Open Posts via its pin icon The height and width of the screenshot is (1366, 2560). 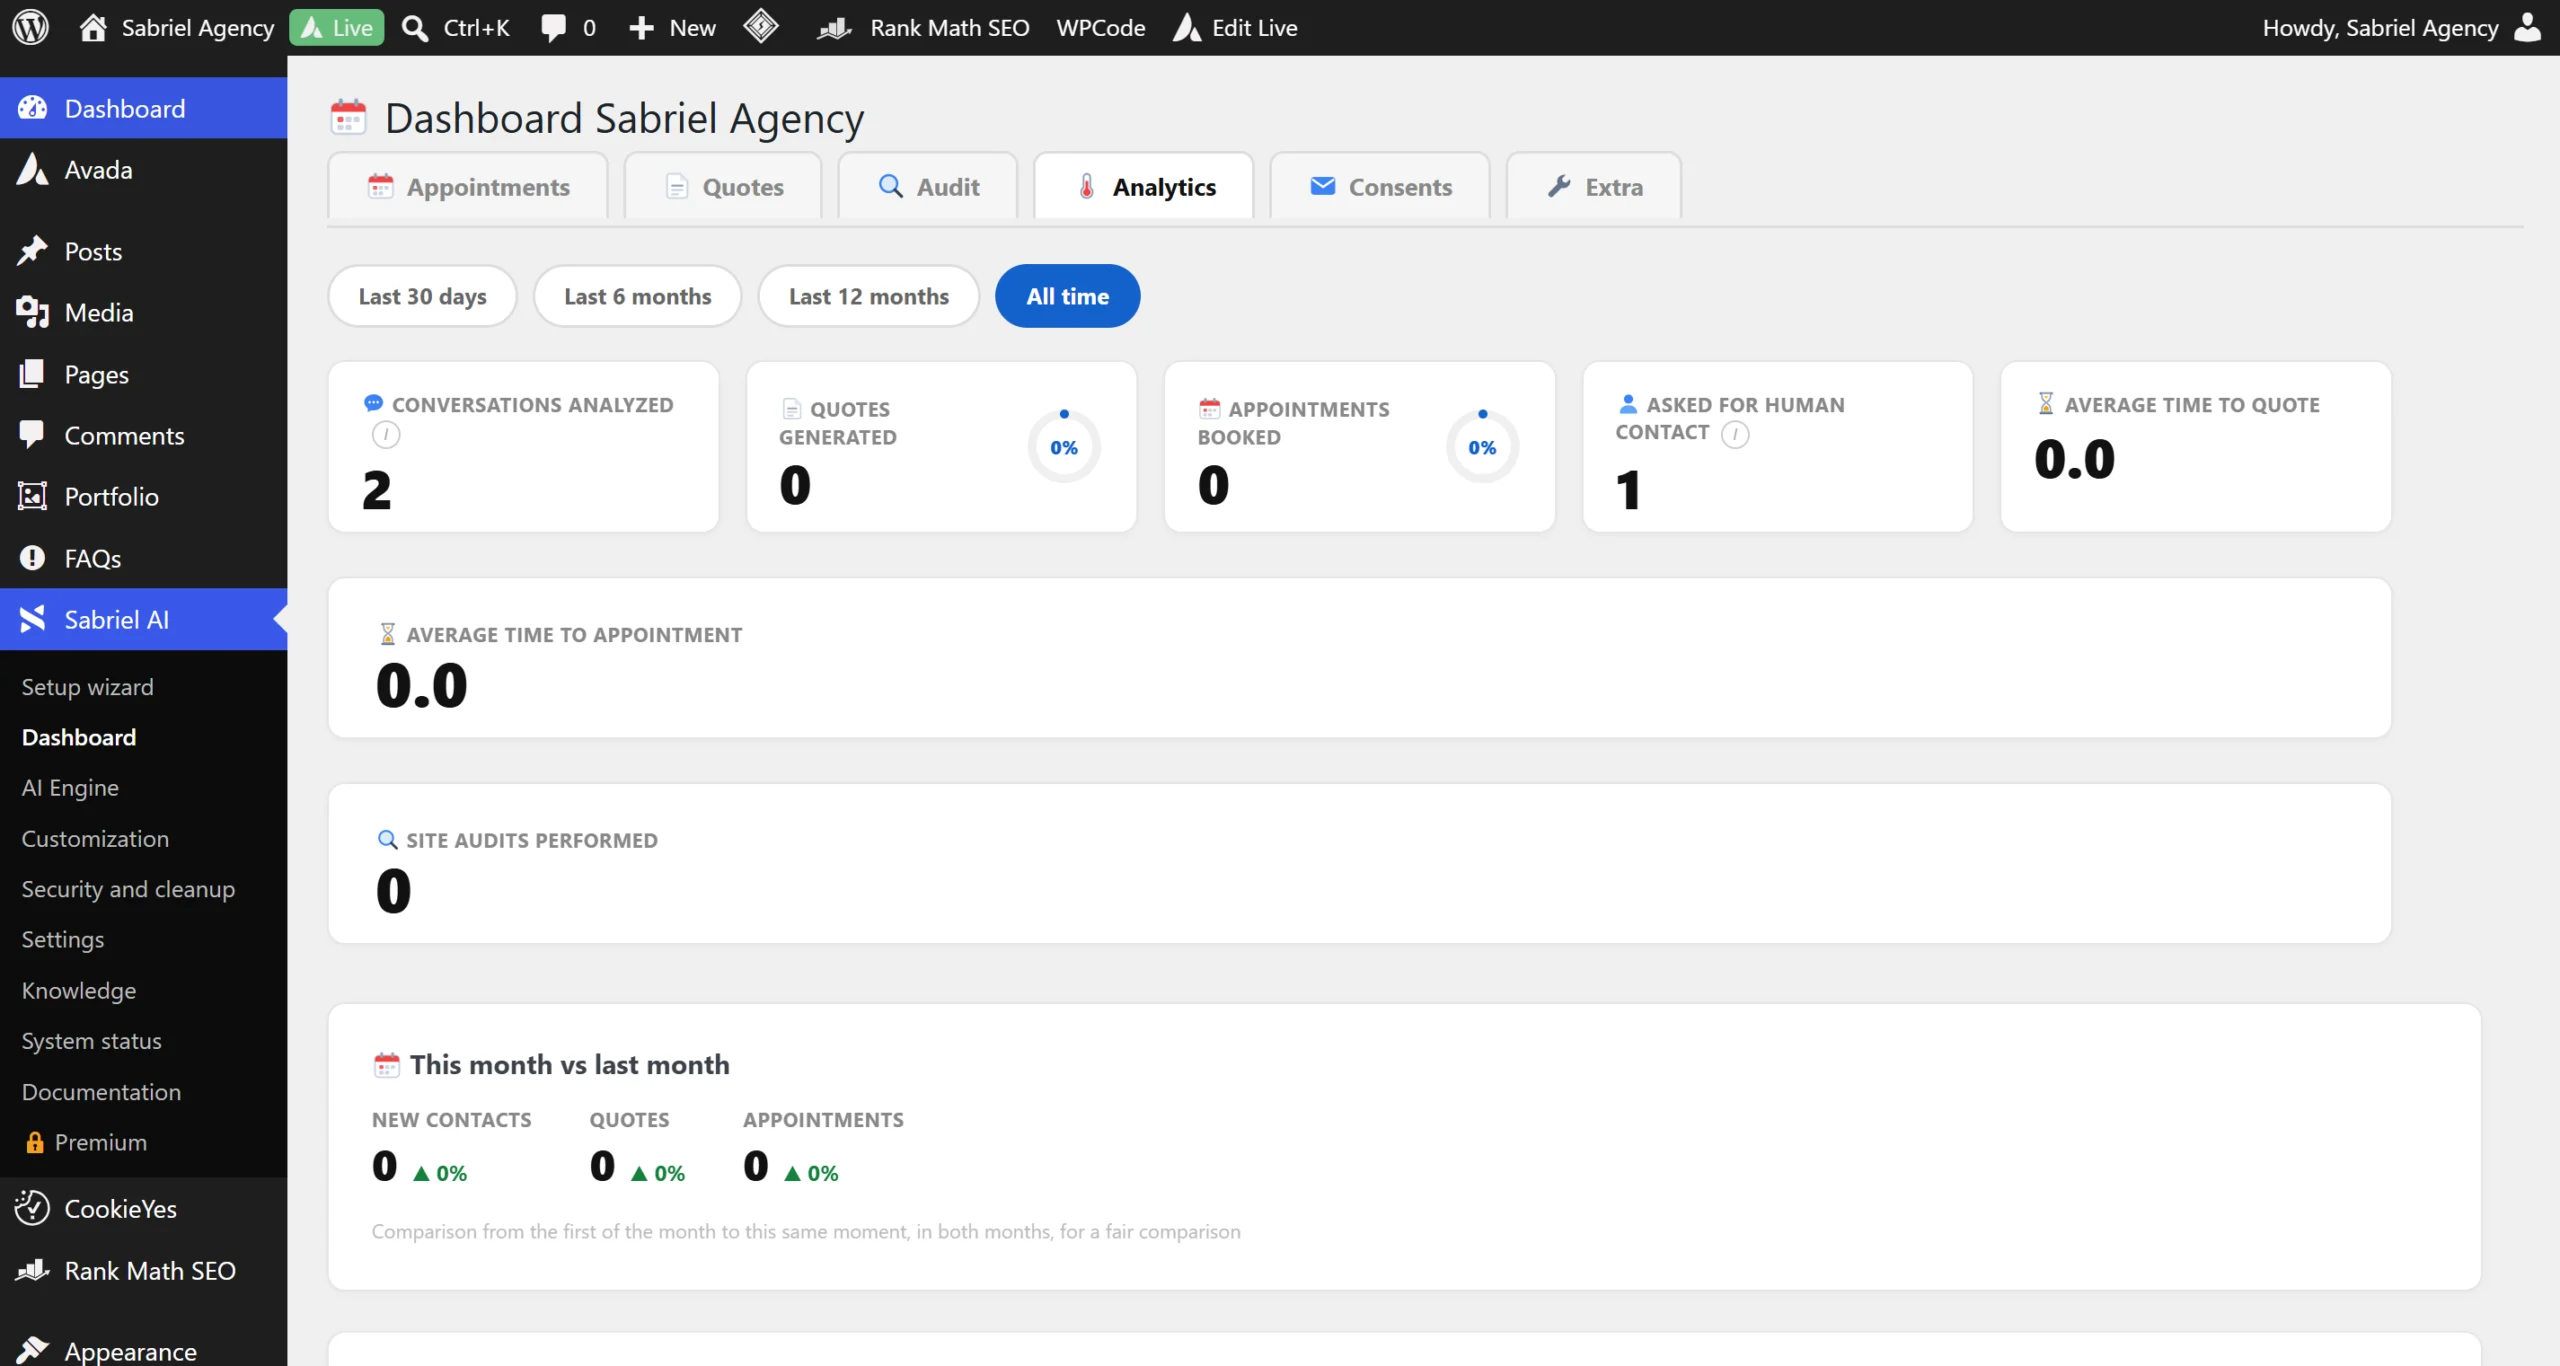(32, 251)
